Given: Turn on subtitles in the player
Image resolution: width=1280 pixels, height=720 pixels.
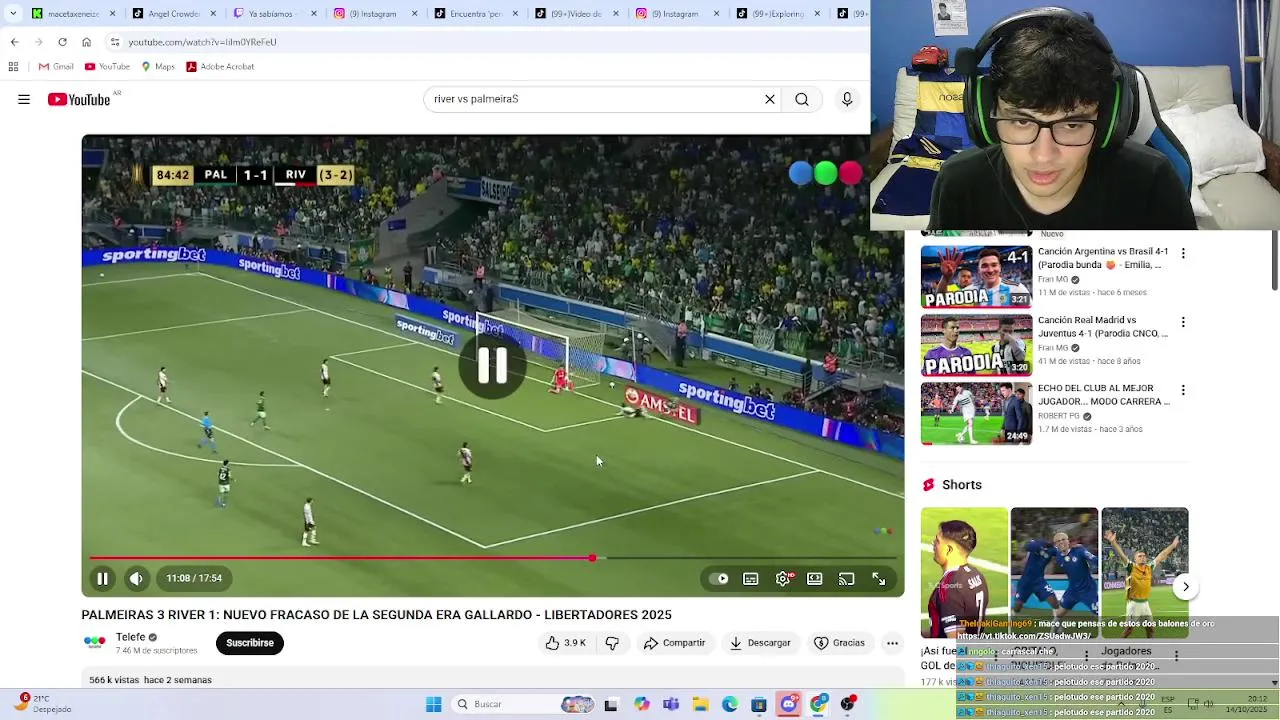Looking at the screenshot, I should (x=751, y=578).
